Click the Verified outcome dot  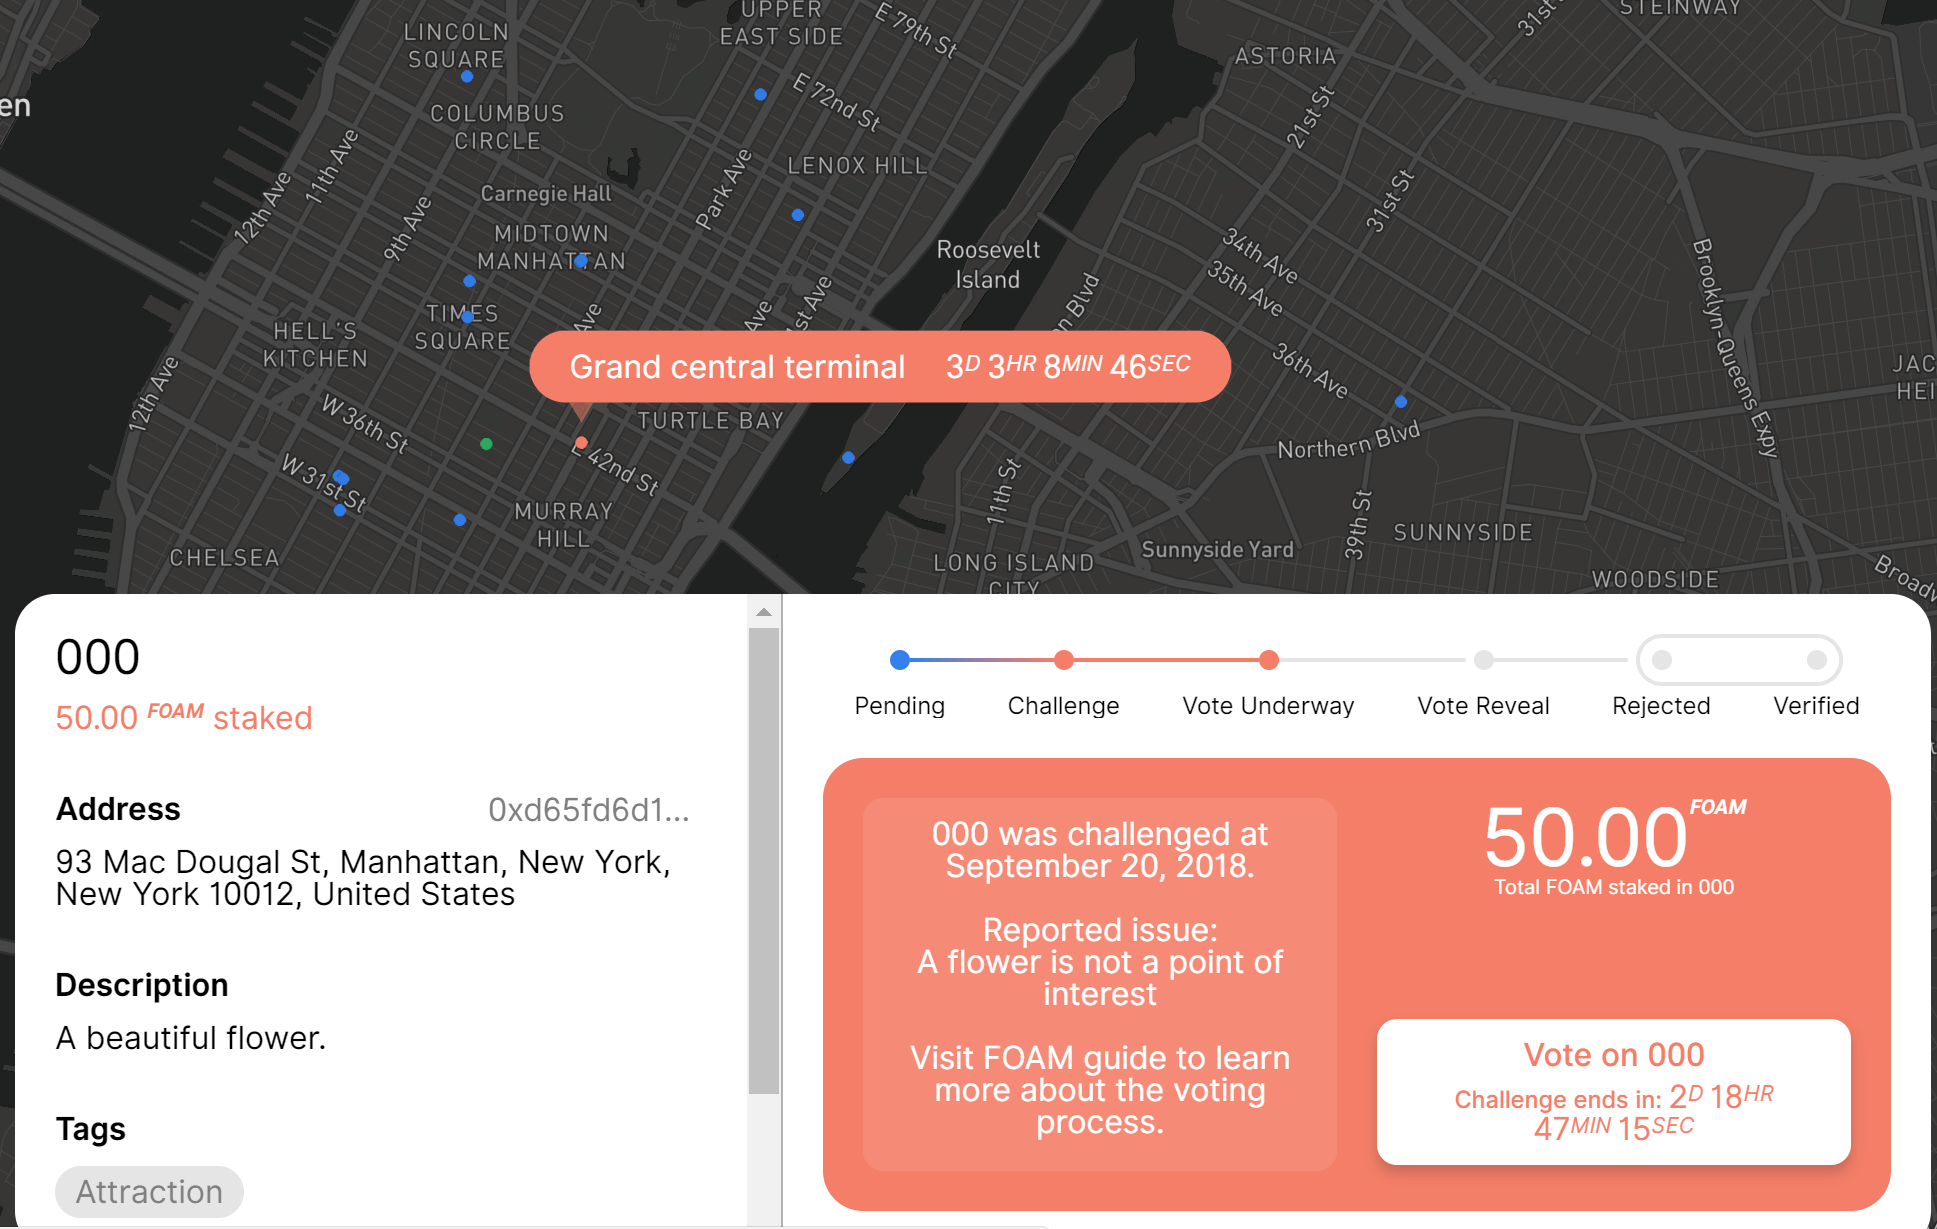tap(1817, 660)
